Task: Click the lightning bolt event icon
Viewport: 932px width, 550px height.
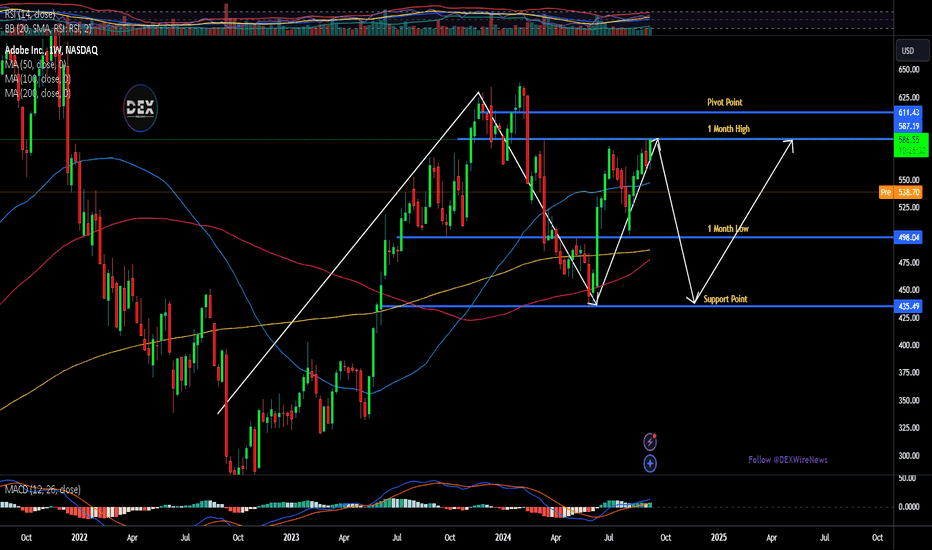Action: pos(650,442)
